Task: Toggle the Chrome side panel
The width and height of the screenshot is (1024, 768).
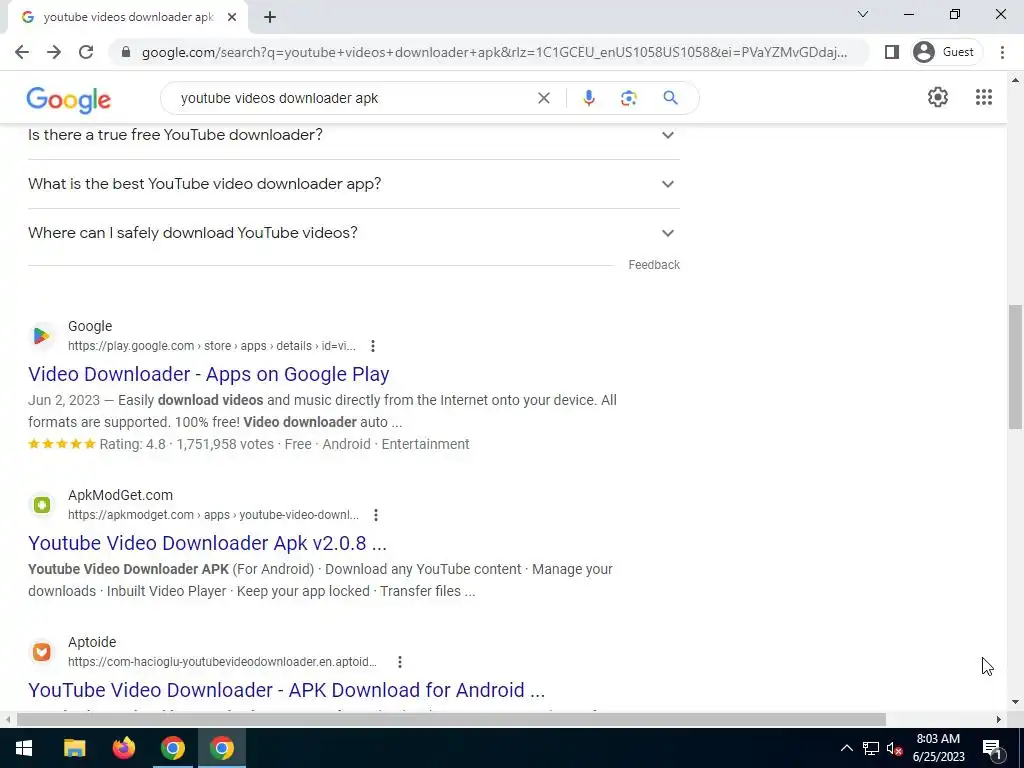Action: 891,52
